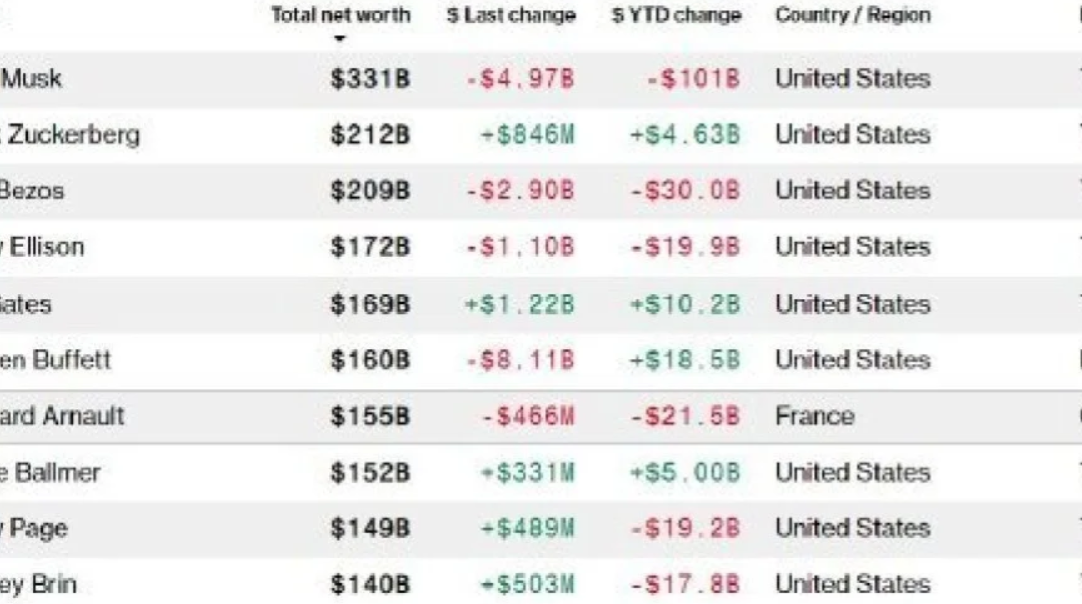The image size is (1082, 604).
Task: Select the highlighted Arnault row name
Action: tap(62, 416)
